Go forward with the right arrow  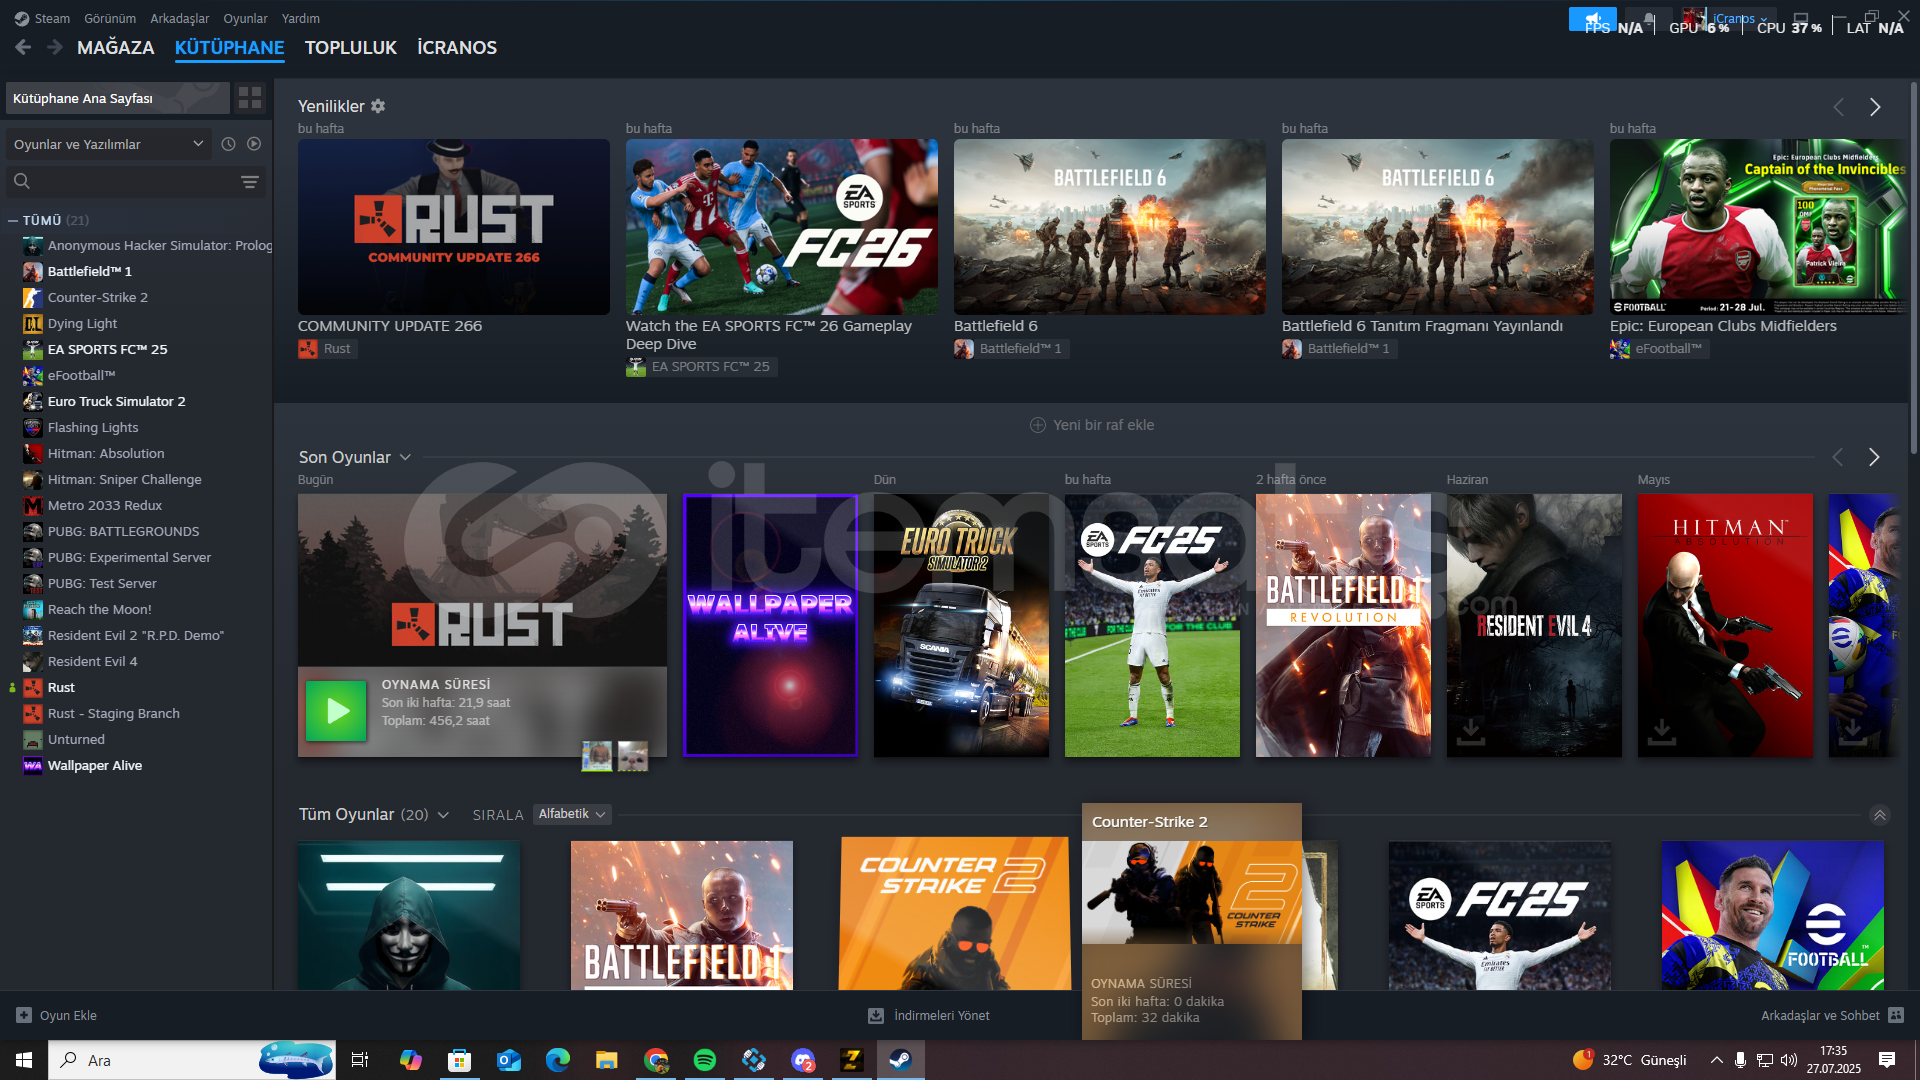pos(55,47)
